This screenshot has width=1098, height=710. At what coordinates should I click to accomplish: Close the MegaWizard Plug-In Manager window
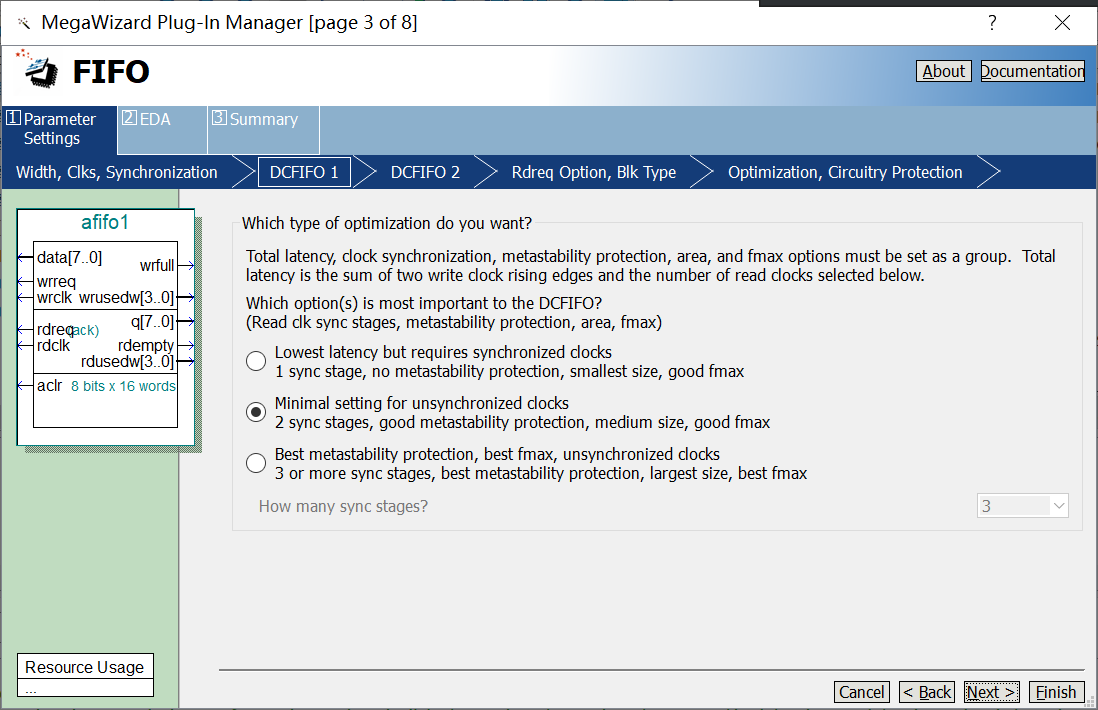(1062, 23)
